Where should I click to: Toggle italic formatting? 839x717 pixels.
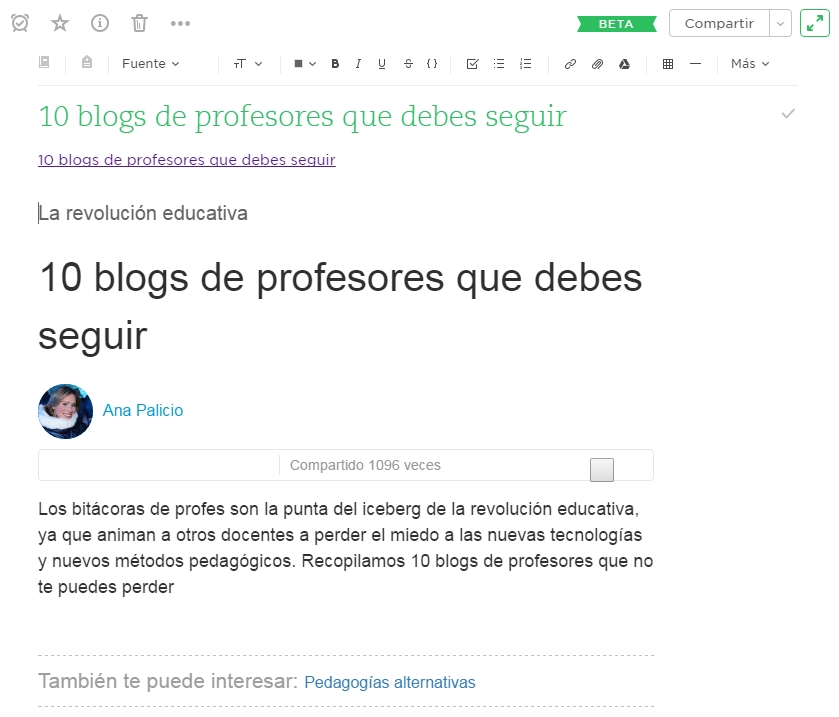click(358, 64)
